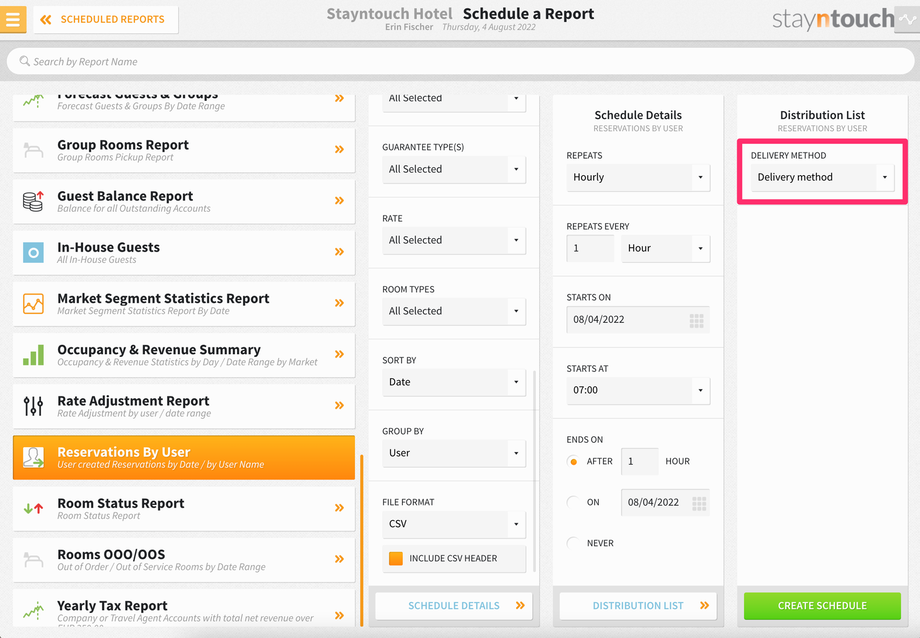Open the Repeats Hourly dropdown
Image resolution: width=920 pixels, height=638 pixels.
point(638,177)
